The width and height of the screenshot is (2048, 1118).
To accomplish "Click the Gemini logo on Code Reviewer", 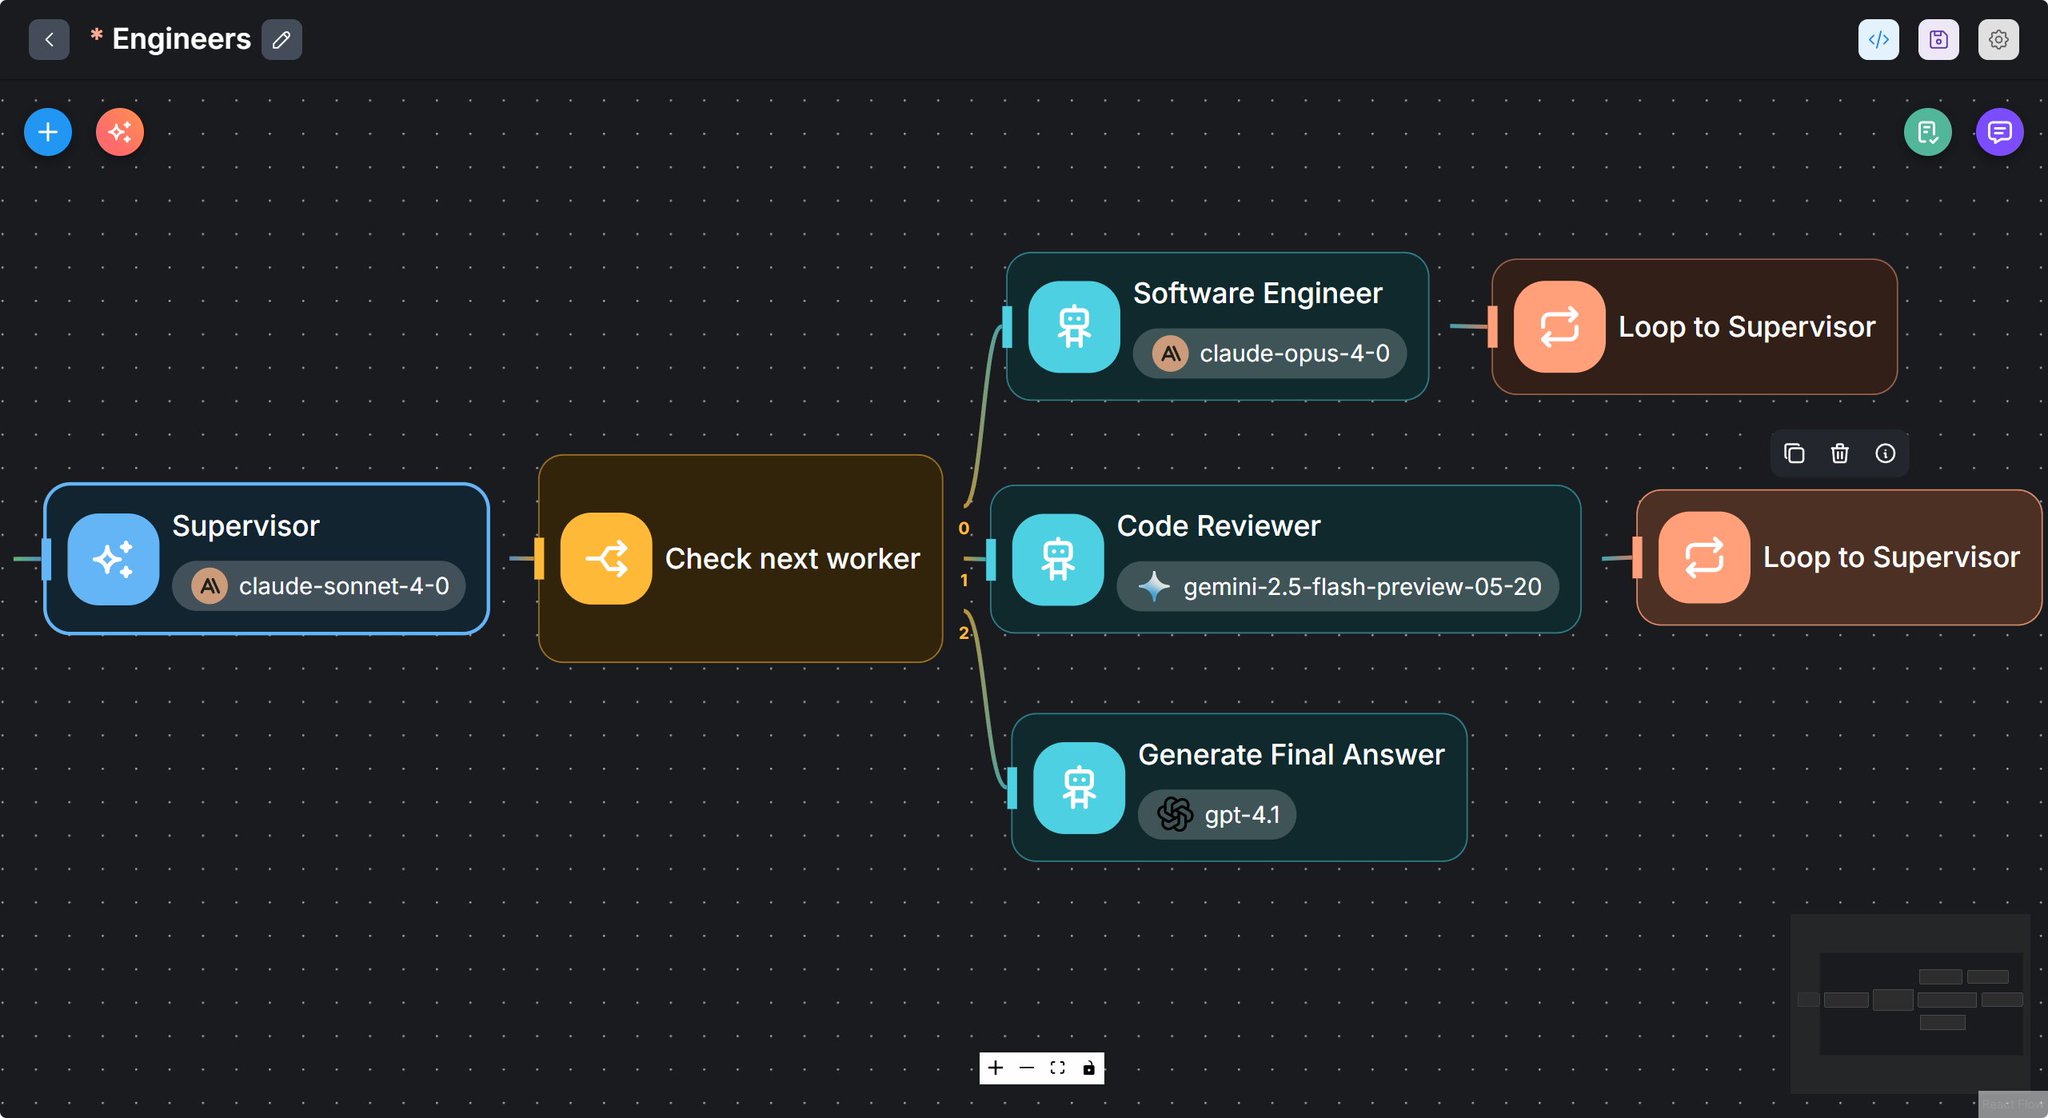I will (x=1154, y=586).
